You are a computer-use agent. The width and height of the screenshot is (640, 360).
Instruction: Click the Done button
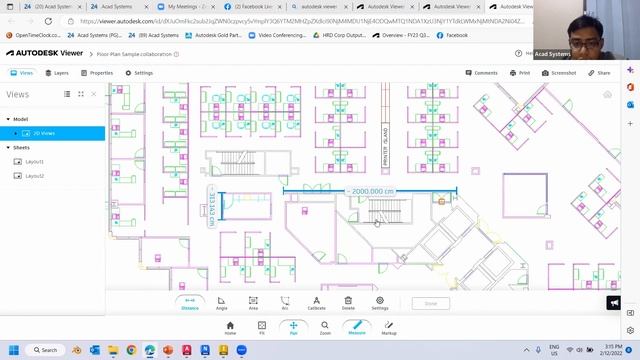[431, 304]
